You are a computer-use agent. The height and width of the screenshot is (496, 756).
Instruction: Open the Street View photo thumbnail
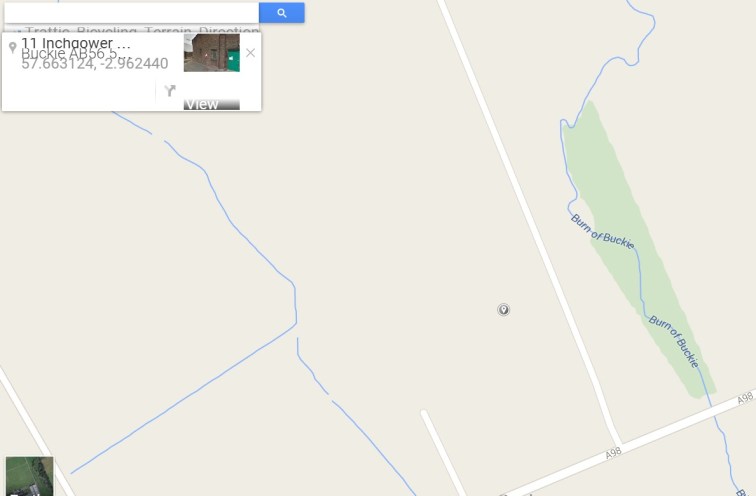[212, 53]
